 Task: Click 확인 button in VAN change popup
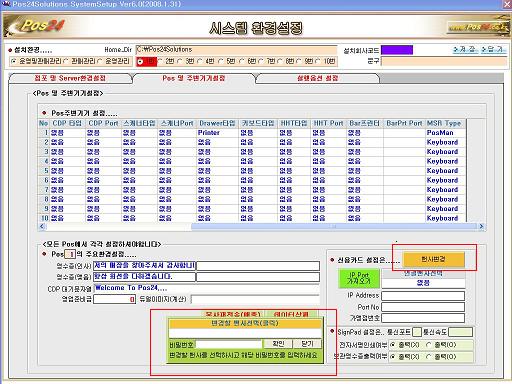[278, 344]
